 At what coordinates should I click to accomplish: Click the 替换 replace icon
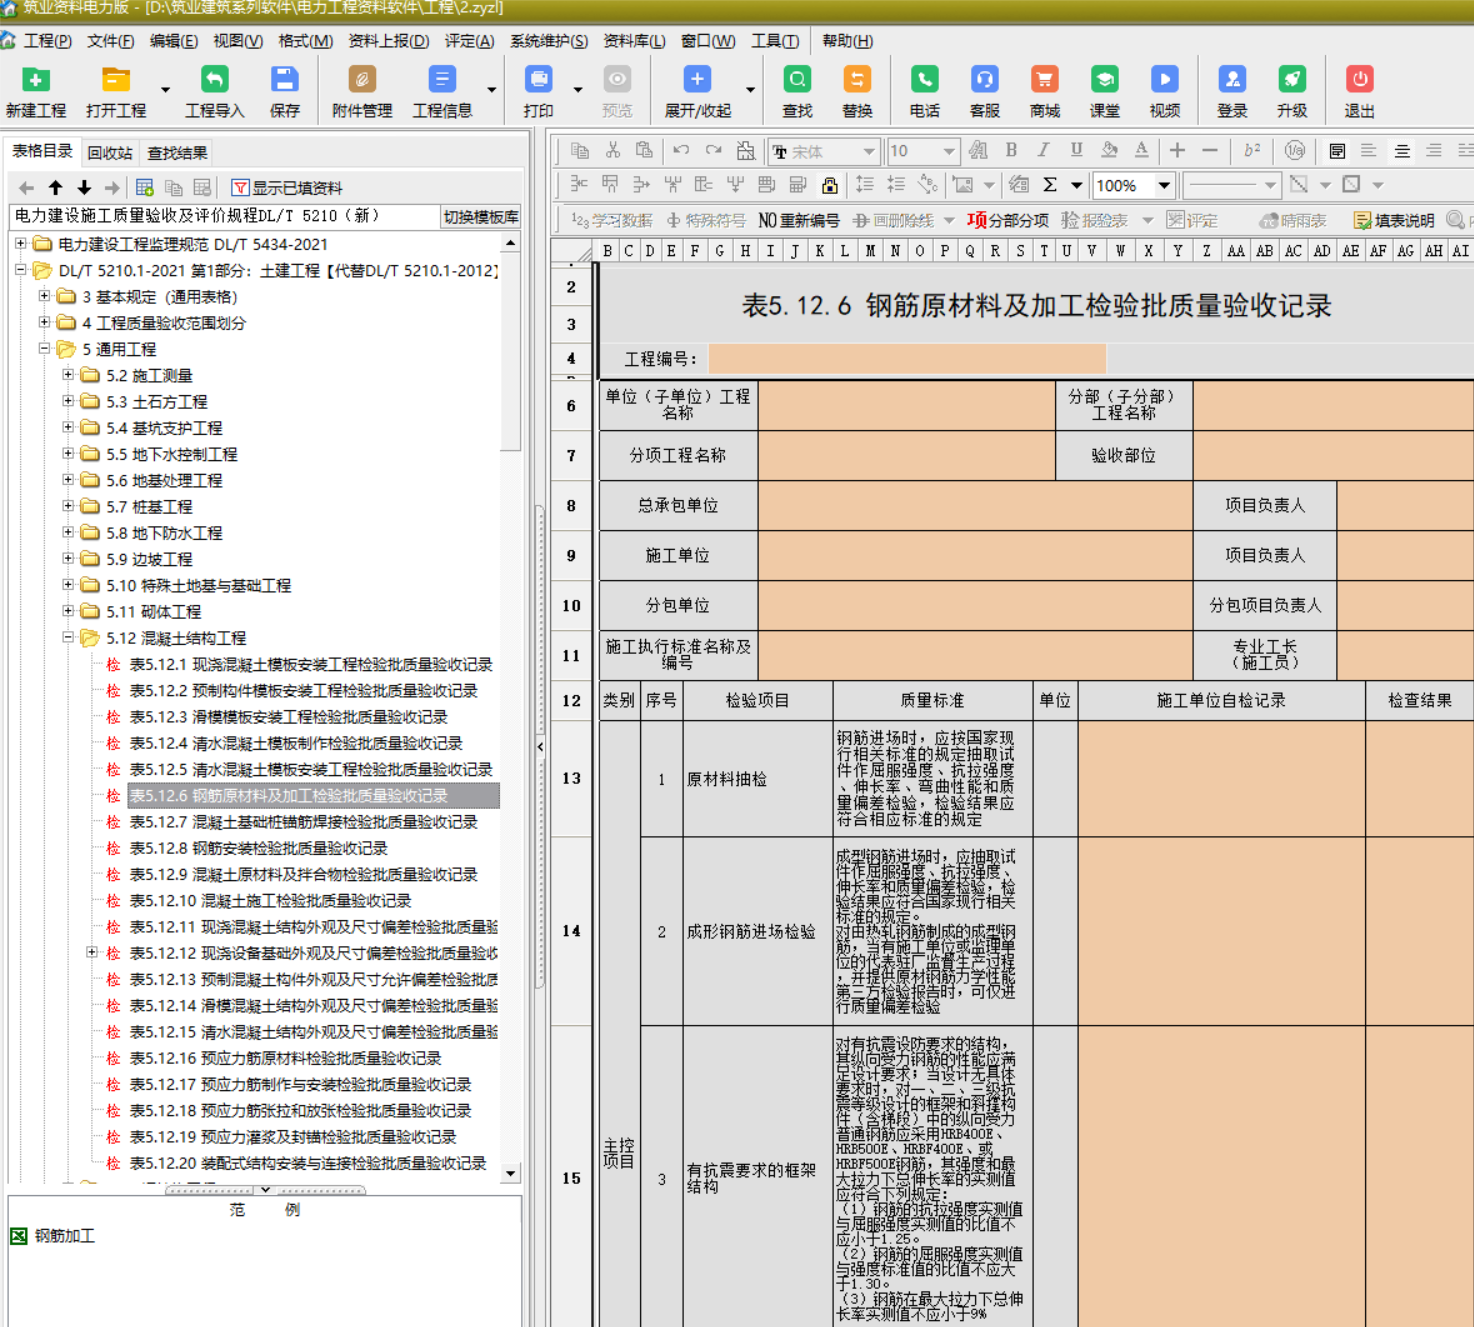[857, 80]
